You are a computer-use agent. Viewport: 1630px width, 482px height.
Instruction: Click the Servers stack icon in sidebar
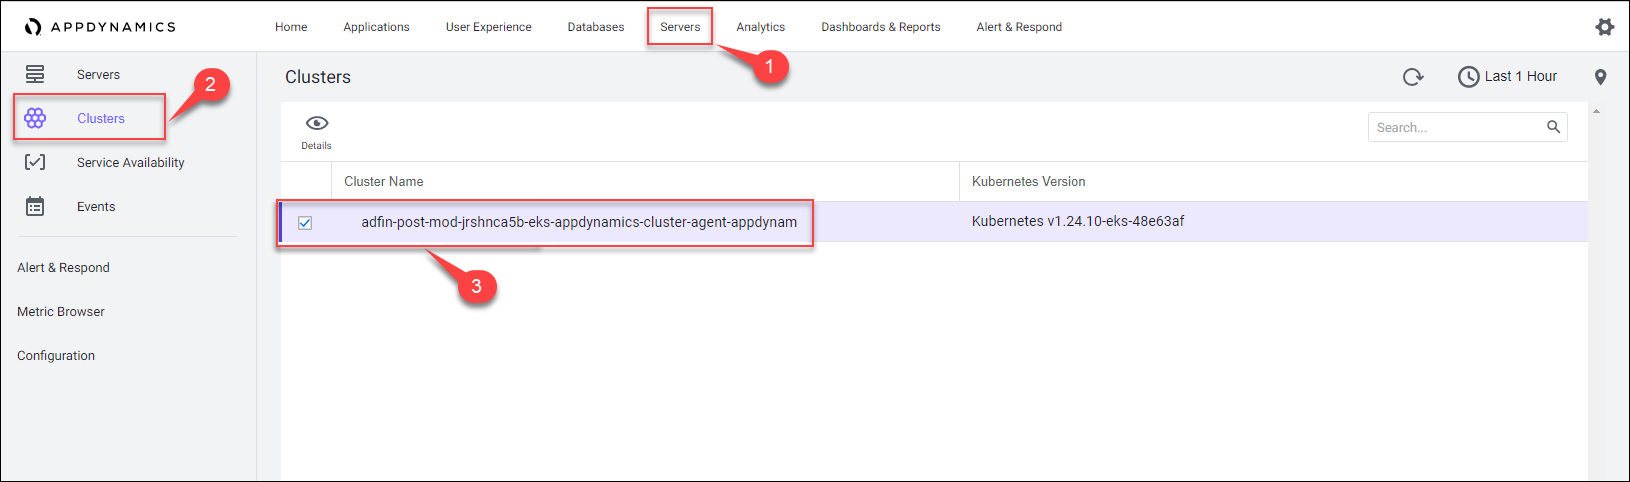[35, 74]
